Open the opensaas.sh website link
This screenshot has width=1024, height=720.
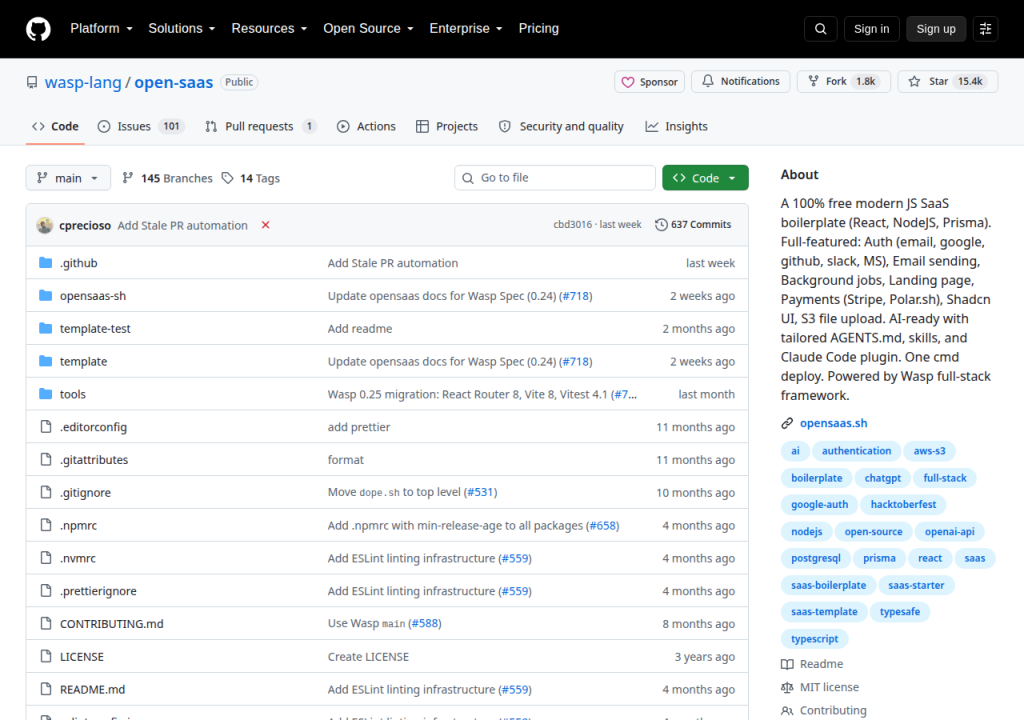coord(834,423)
